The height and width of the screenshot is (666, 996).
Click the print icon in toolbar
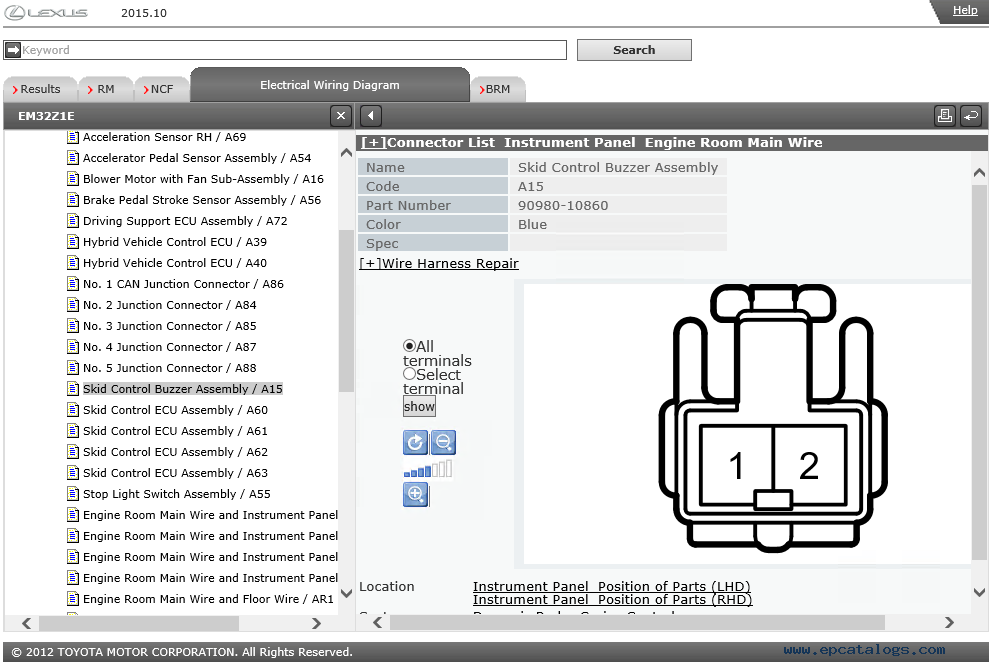click(944, 116)
